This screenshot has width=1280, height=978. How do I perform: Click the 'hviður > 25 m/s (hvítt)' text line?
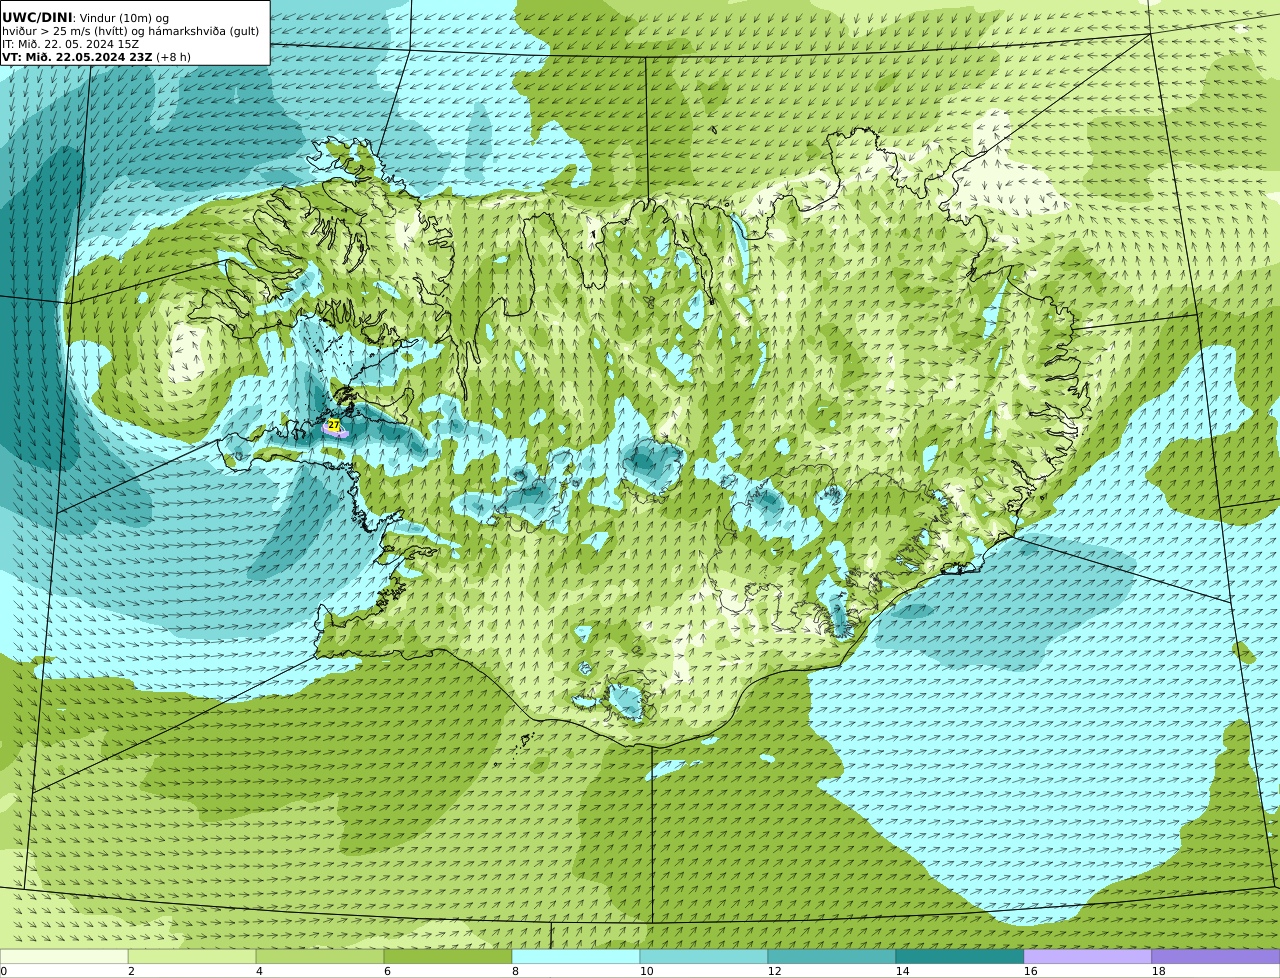[x=65, y=31]
